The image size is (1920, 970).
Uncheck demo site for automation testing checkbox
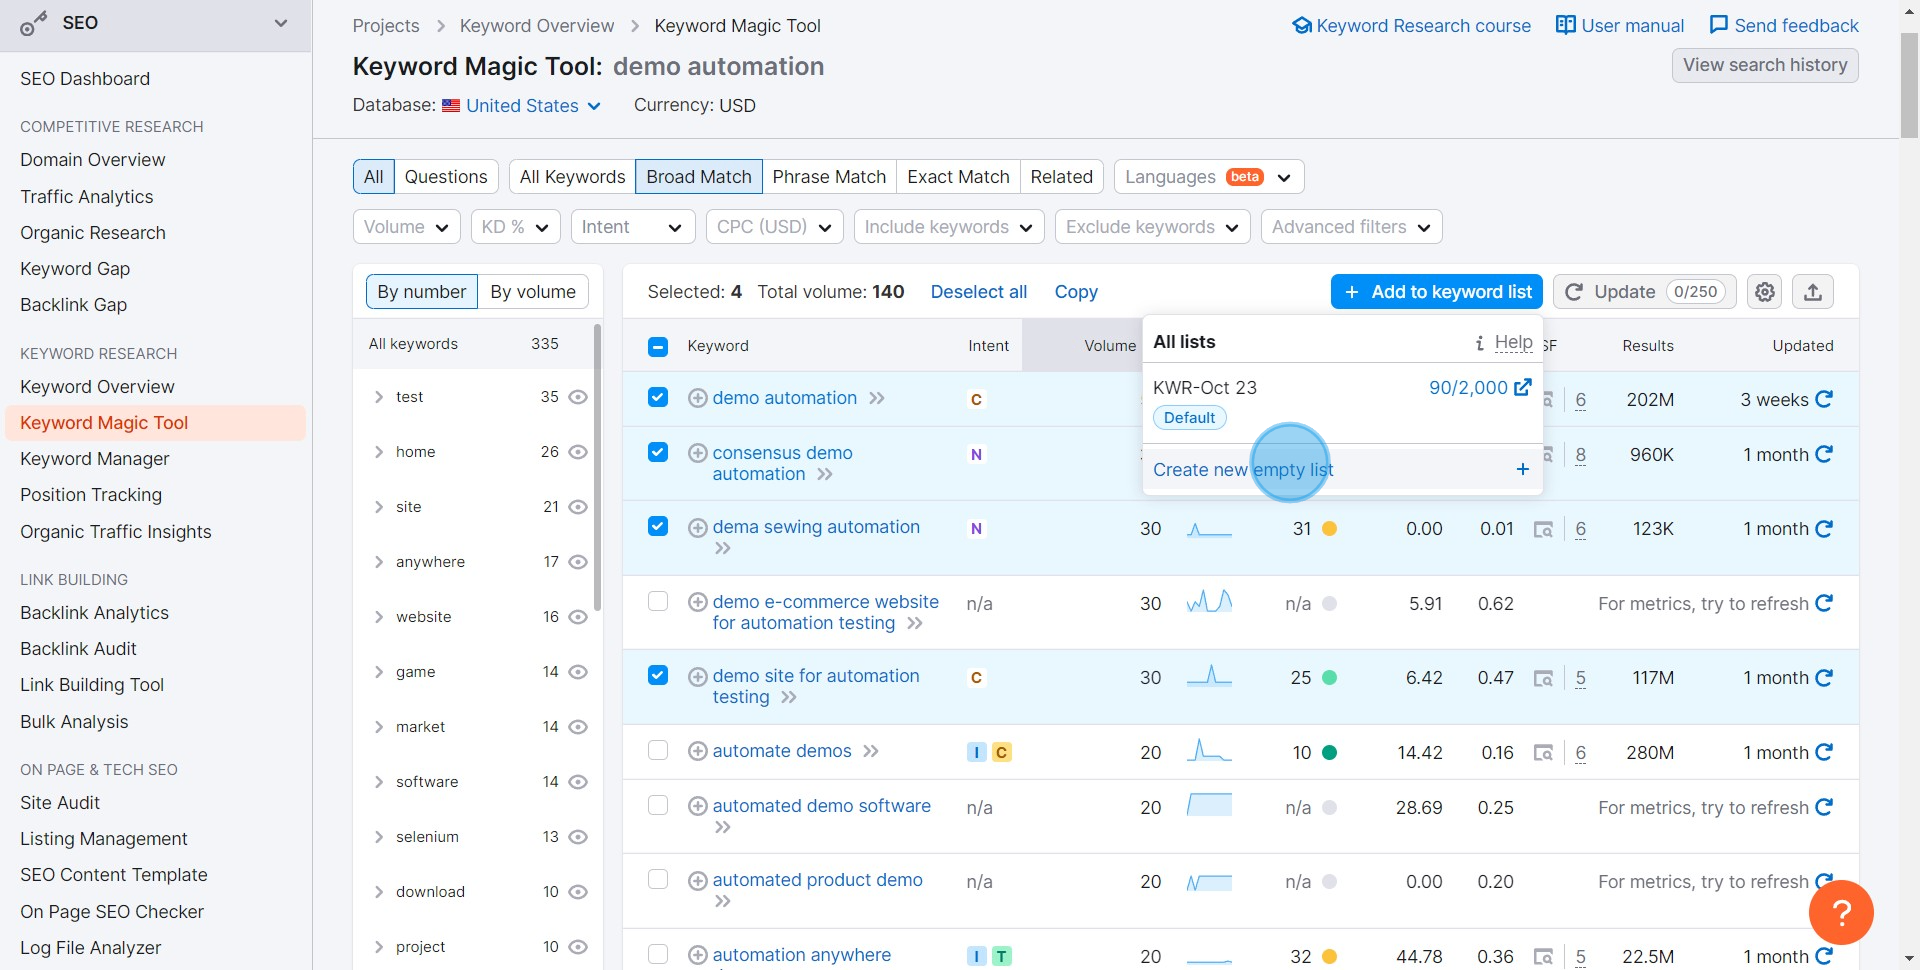[657, 675]
